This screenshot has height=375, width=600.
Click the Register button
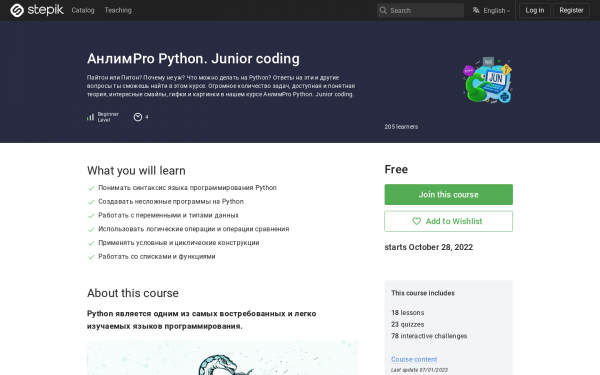click(x=571, y=10)
